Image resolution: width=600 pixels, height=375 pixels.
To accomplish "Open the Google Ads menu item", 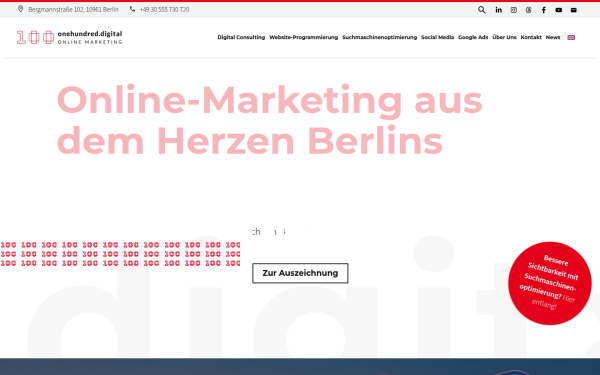I will click(x=473, y=37).
